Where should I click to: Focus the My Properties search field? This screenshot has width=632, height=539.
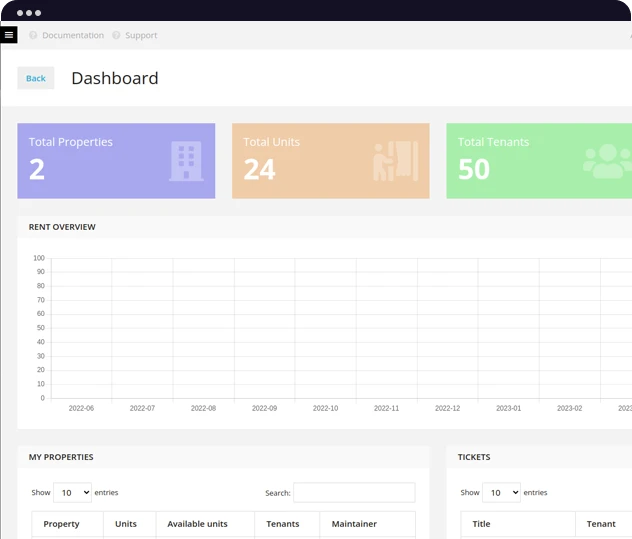[x=353, y=492]
